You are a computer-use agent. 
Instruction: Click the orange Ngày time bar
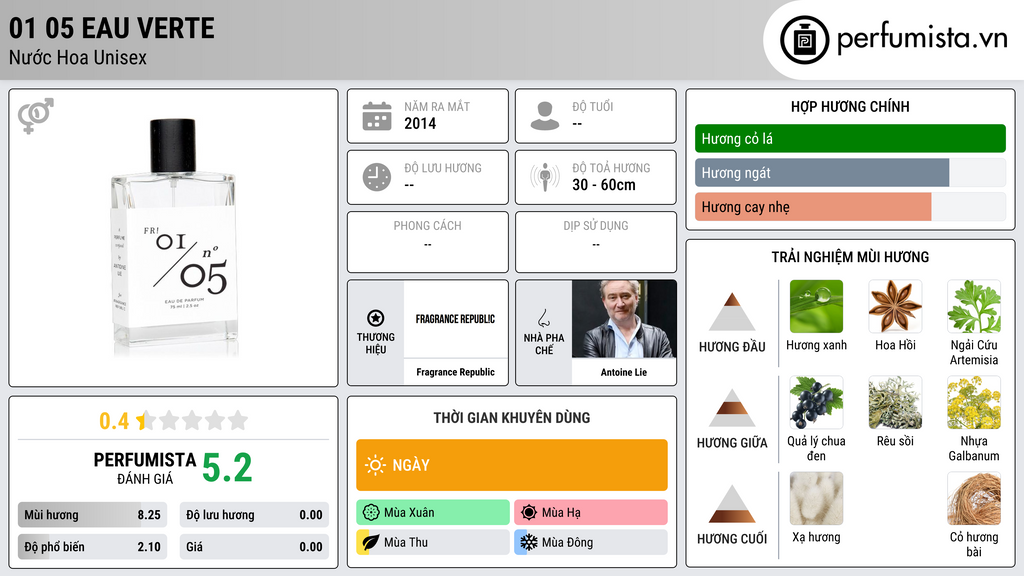(512, 465)
